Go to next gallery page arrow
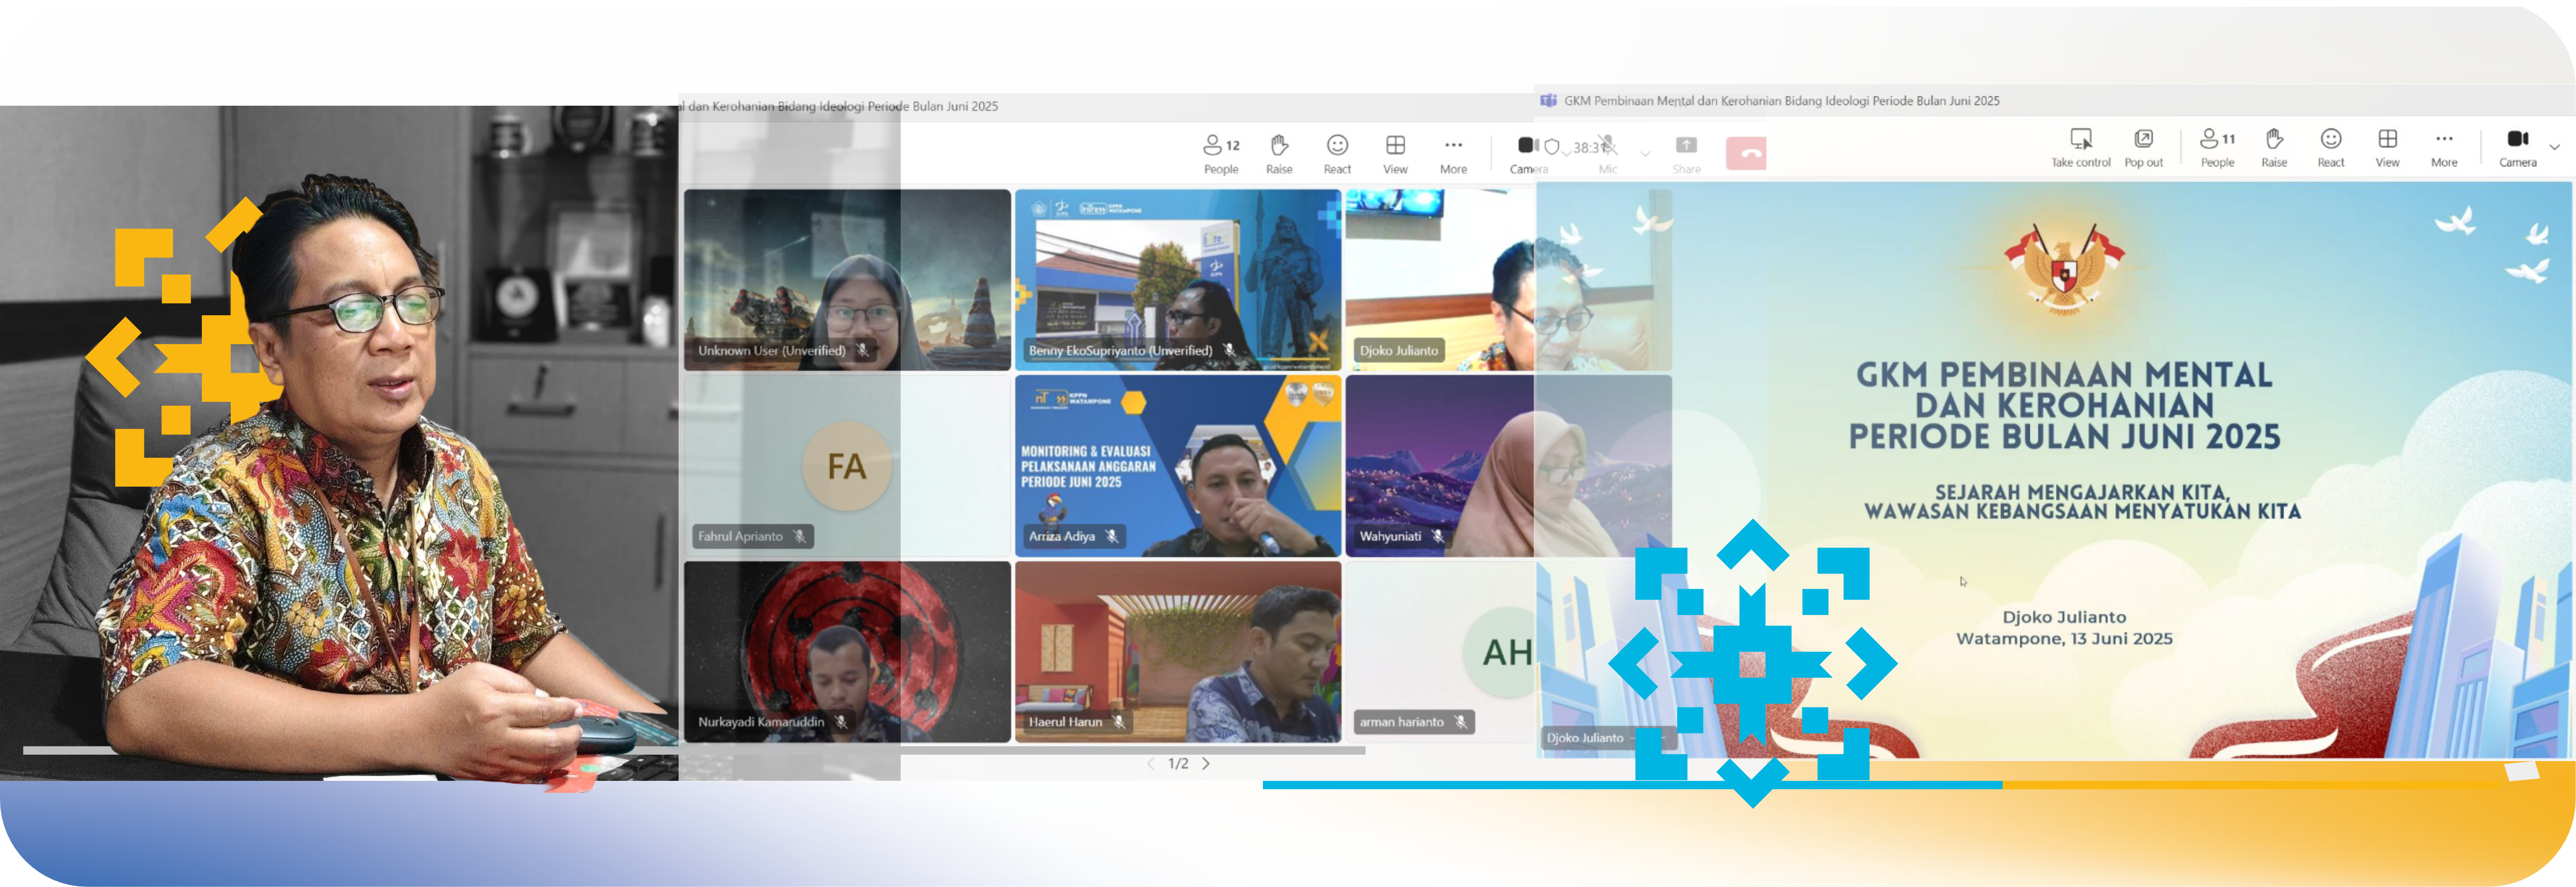 [1206, 763]
